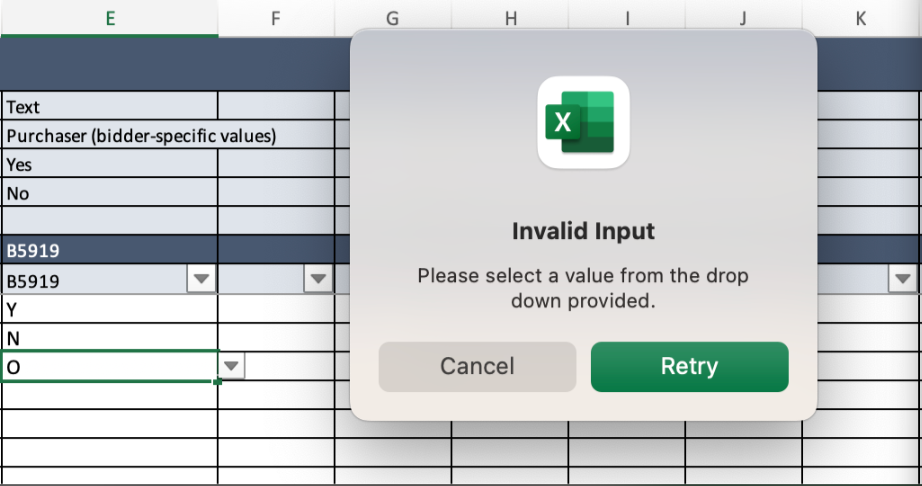This screenshot has width=922, height=486.
Task: Open the column F filter dropdown
Action: 318,279
